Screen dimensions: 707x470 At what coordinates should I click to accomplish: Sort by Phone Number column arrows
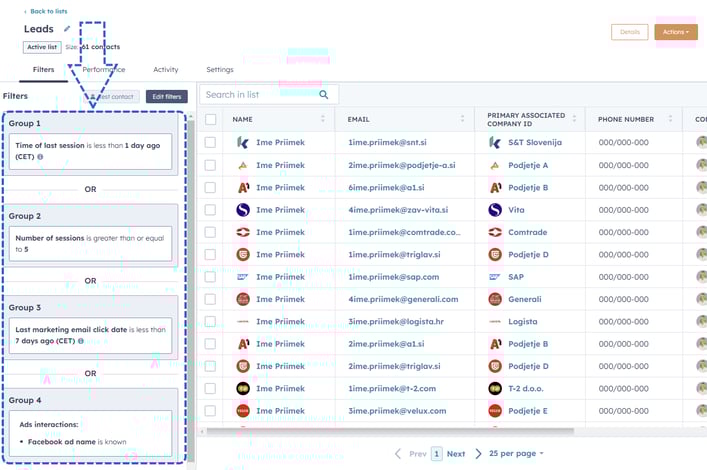(670, 119)
